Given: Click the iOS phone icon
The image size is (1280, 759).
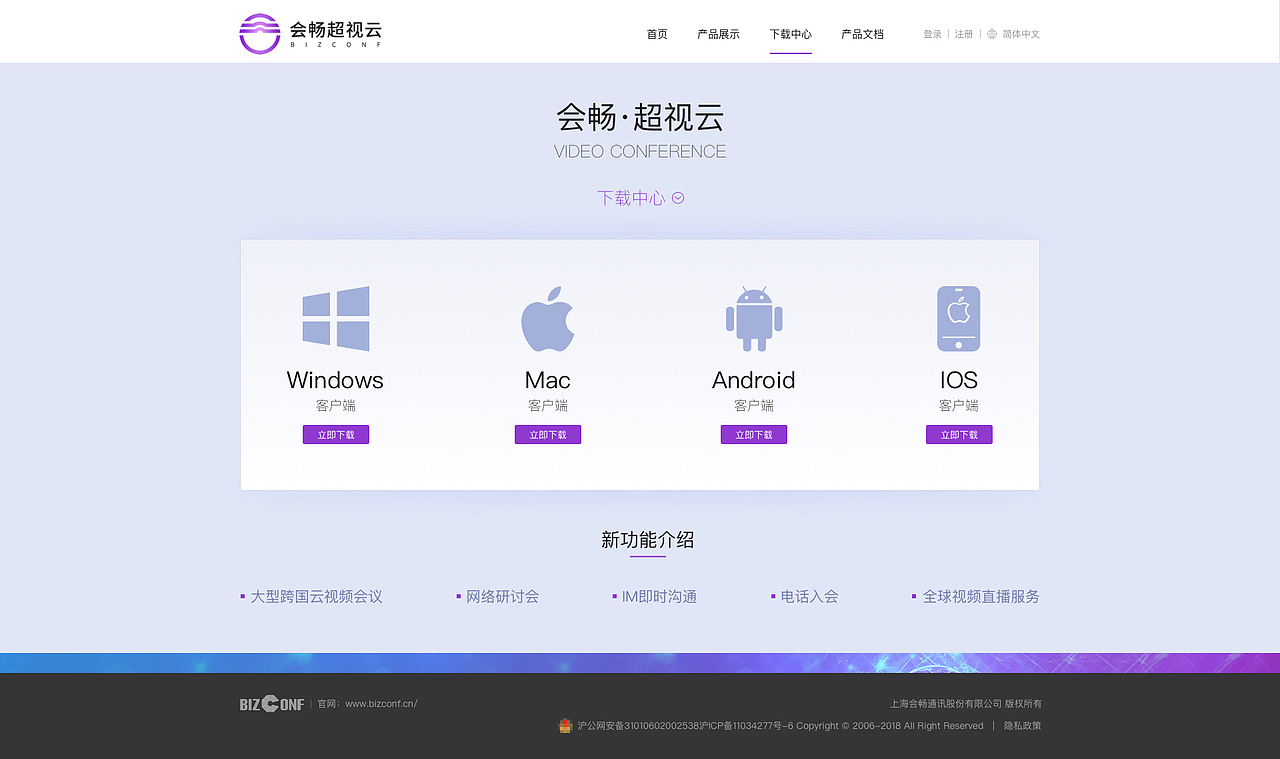Looking at the screenshot, I should 959,319.
